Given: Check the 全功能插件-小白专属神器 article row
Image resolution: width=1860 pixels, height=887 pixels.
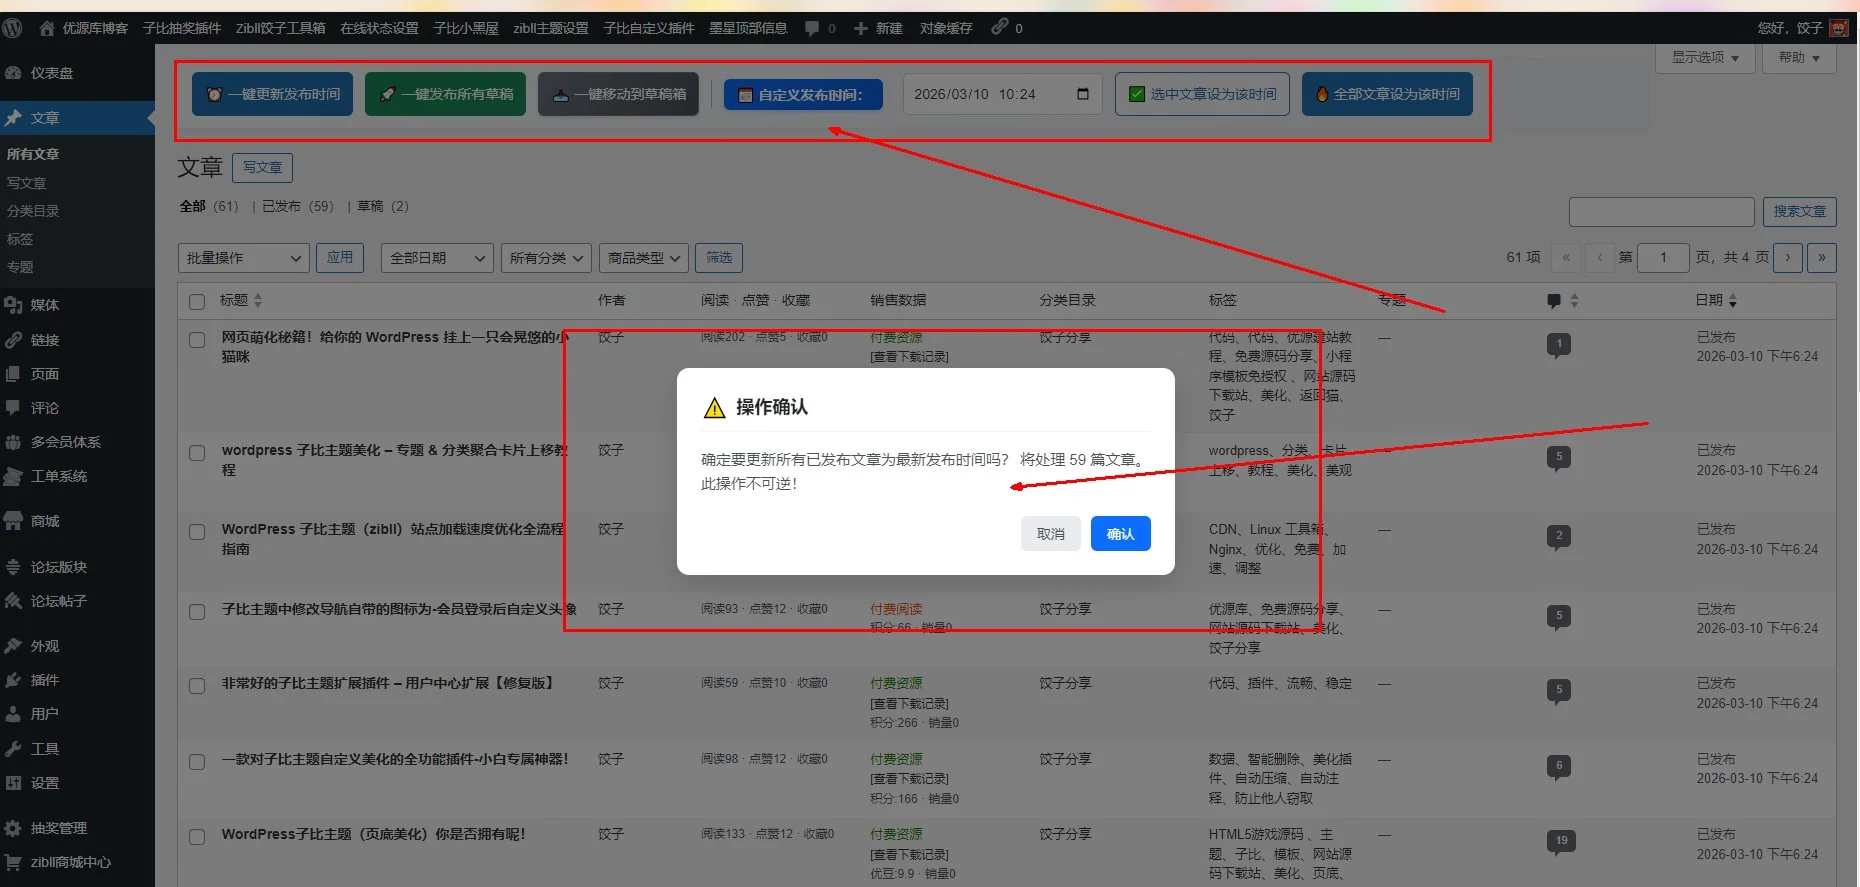Looking at the screenshot, I should (x=197, y=762).
